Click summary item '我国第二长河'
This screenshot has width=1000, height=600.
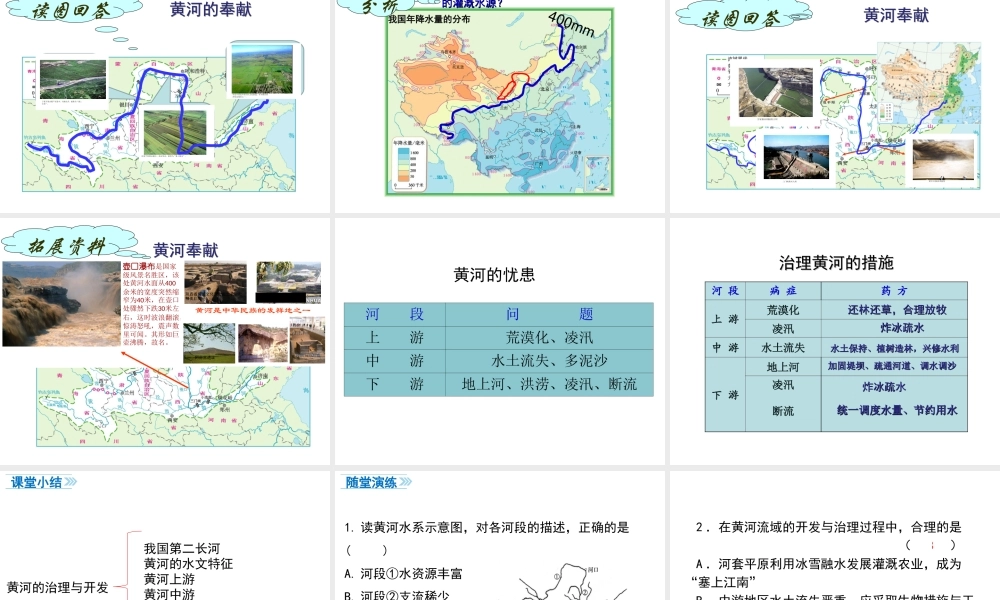click(182, 548)
